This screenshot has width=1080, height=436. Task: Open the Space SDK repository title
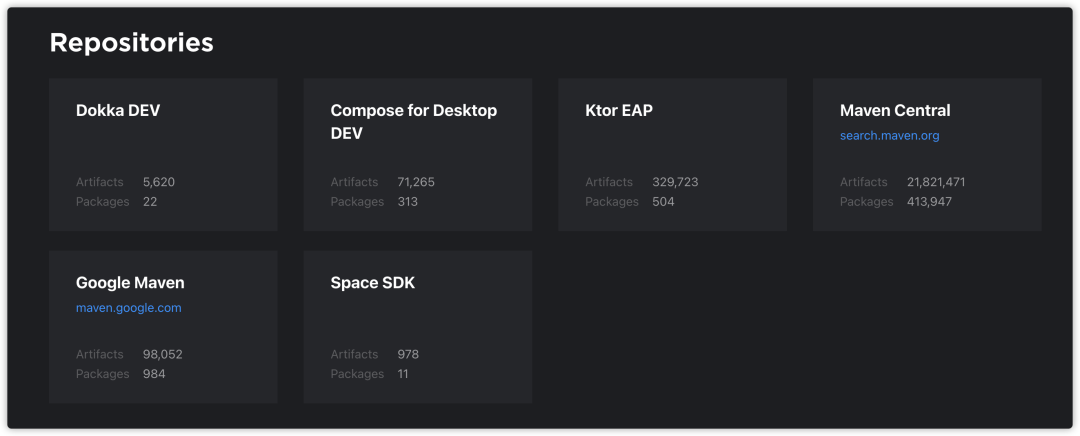pyautogui.click(x=372, y=283)
